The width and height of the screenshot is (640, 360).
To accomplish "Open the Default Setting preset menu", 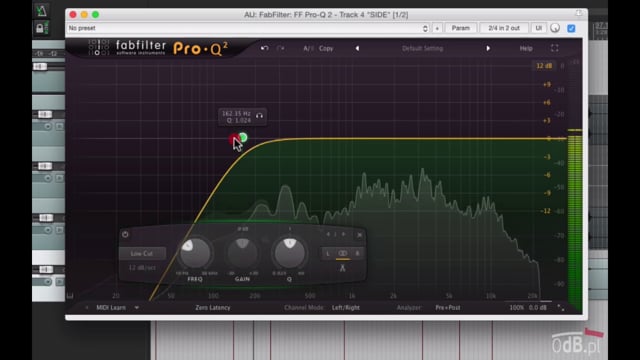I will (x=422, y=48).
